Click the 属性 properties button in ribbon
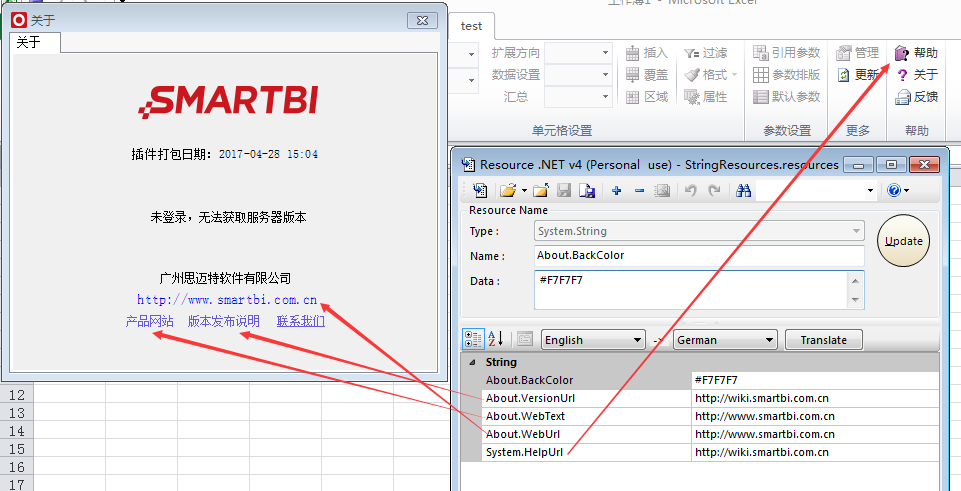The image size is (961, 491). (705, 97)
